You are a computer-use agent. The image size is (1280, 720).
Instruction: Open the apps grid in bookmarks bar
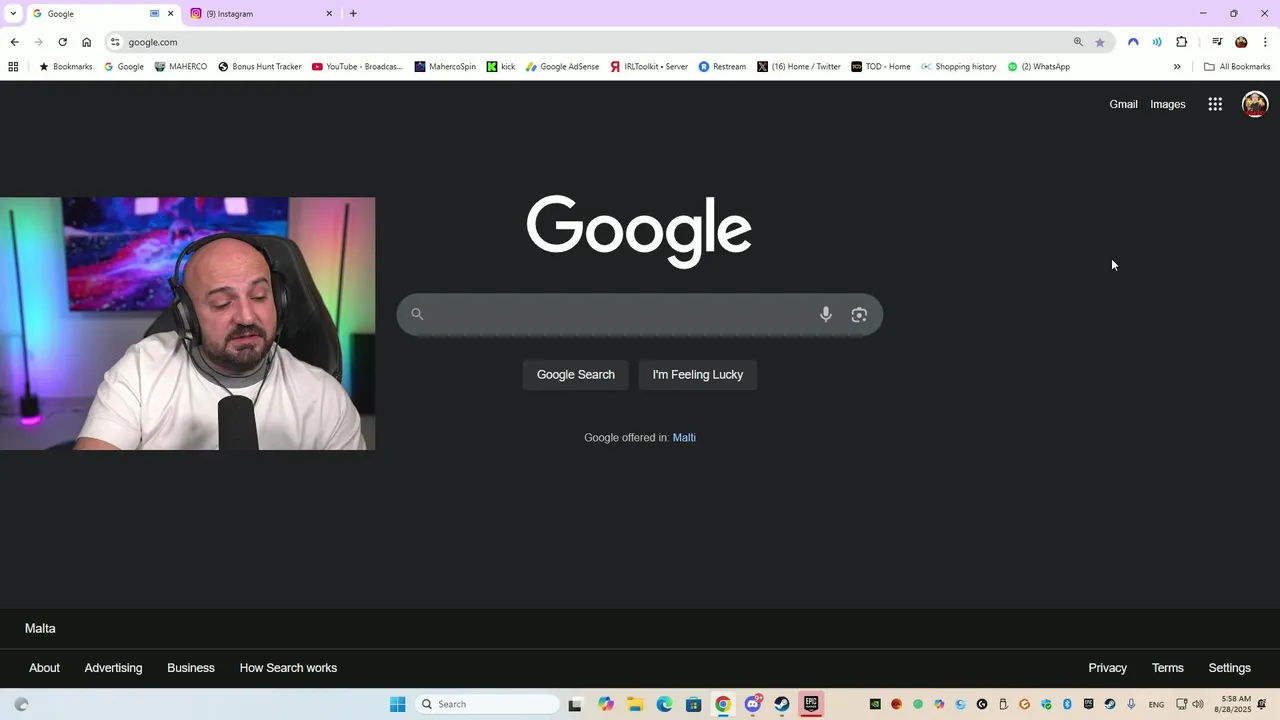click(x=13, y=67)
